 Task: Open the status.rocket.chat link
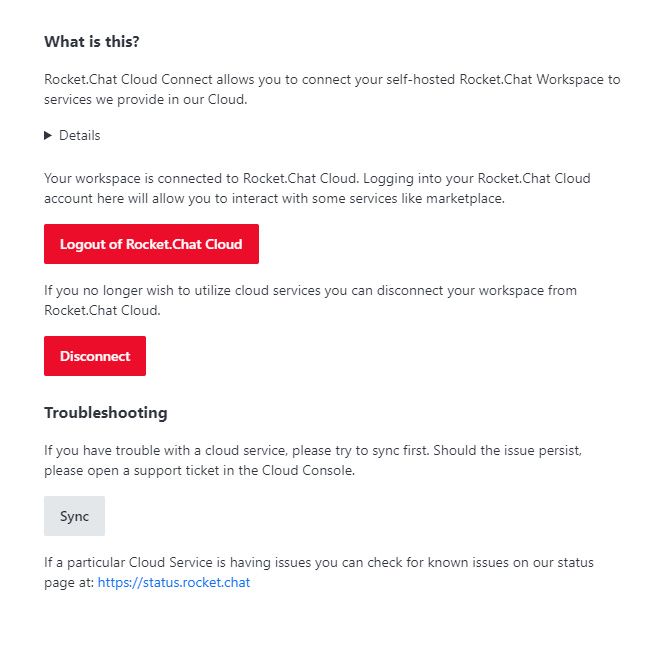pyautogui.click(x=174, y=582)
